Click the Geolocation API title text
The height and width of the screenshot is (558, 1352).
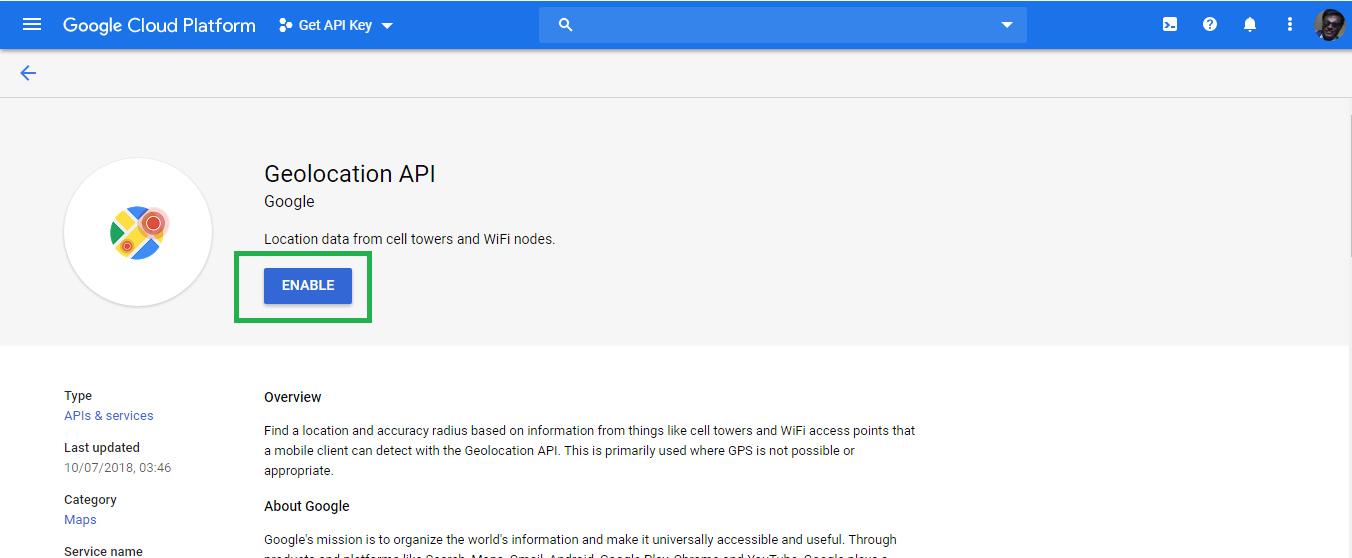click(x=350, y=174)
